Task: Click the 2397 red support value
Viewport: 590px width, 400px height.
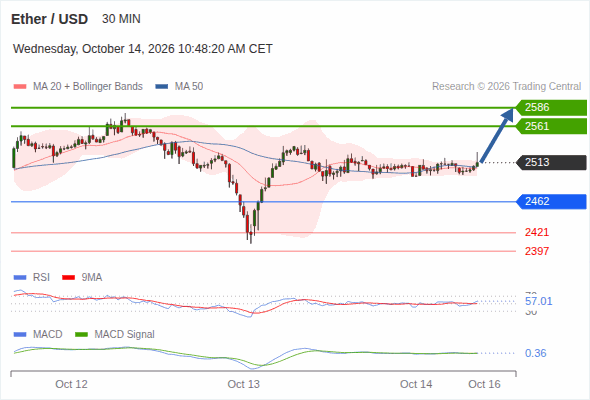Action: point(537,251)
